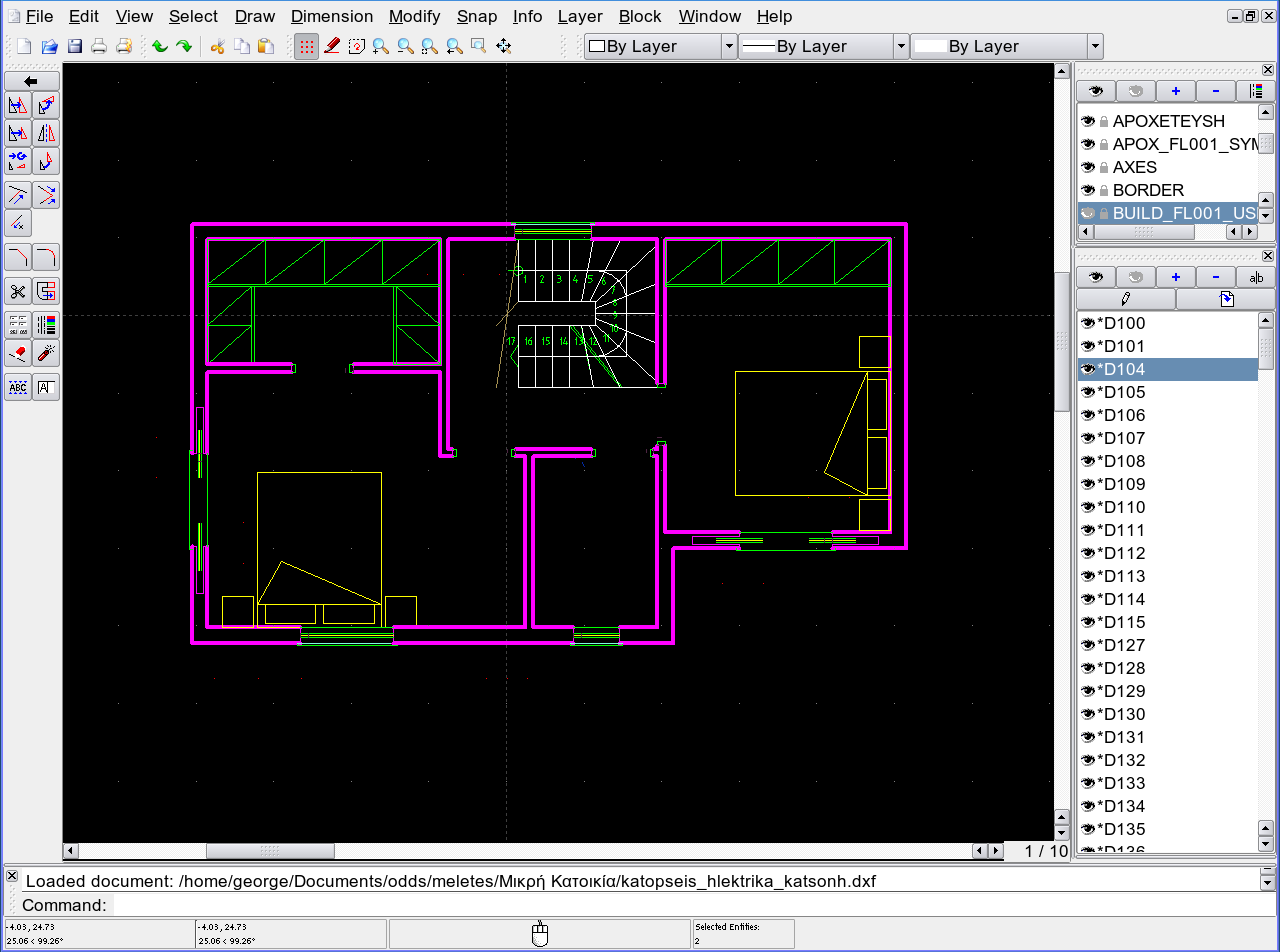The height and width of the screenshot is (952, 1280).
Task: Open the Dimension menu
Action: click(x=332, y=16)
